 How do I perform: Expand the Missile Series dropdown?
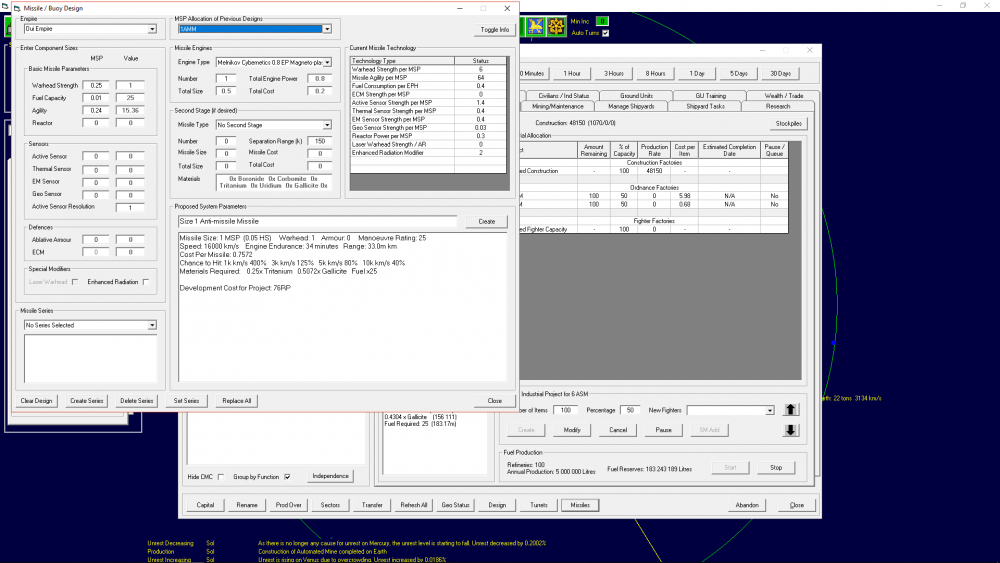pyautogui.click(x=152, y=325)
